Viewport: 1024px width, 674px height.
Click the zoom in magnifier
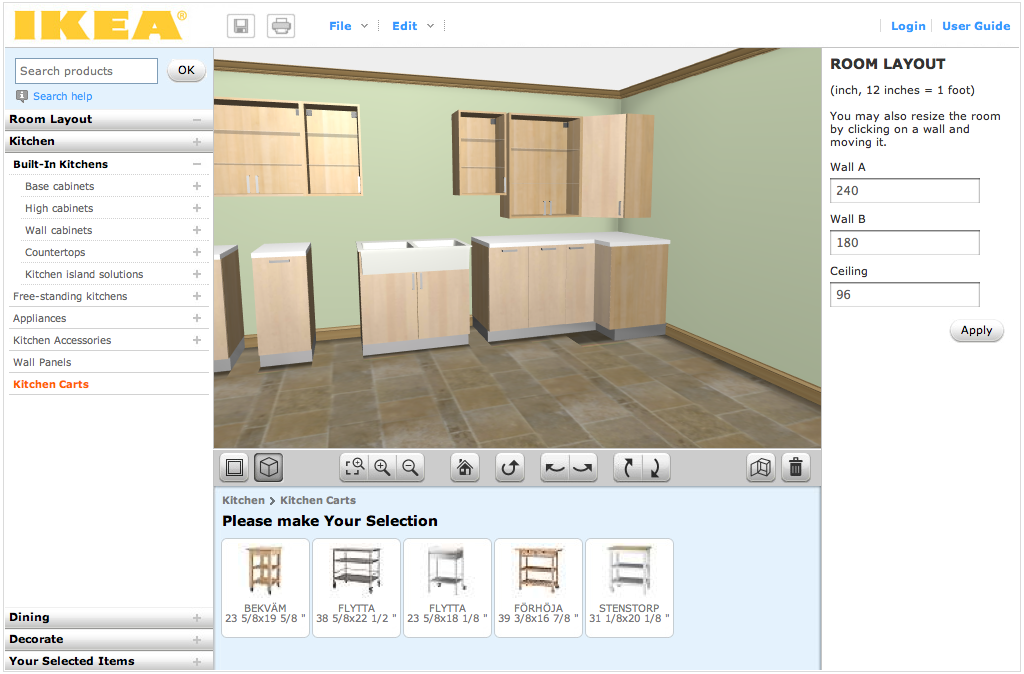coord(383,468)
